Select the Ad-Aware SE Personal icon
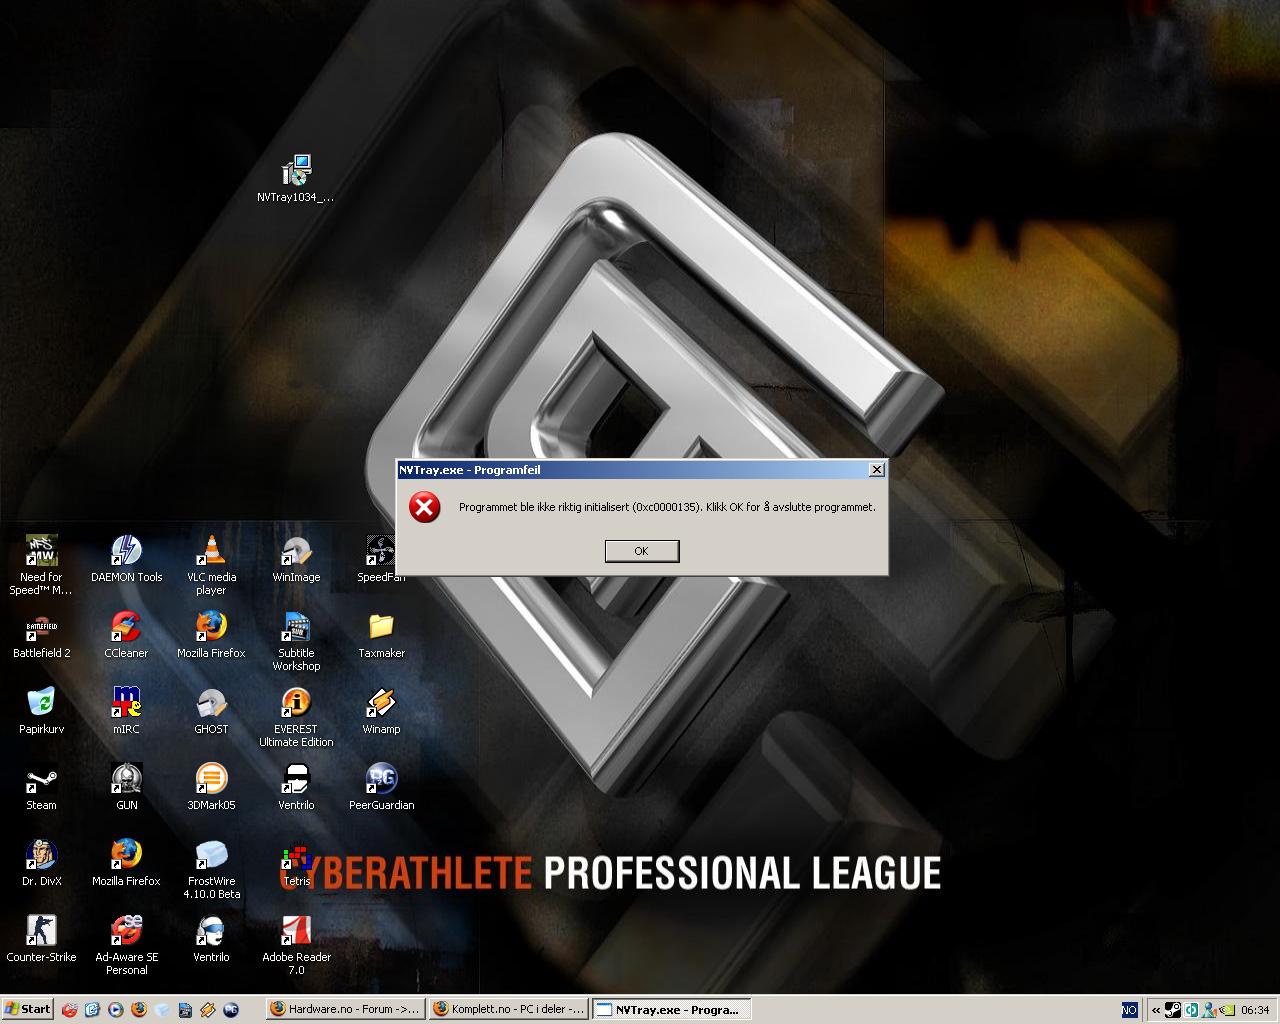Screen dimensions: 1280x1024 [126, 945]
